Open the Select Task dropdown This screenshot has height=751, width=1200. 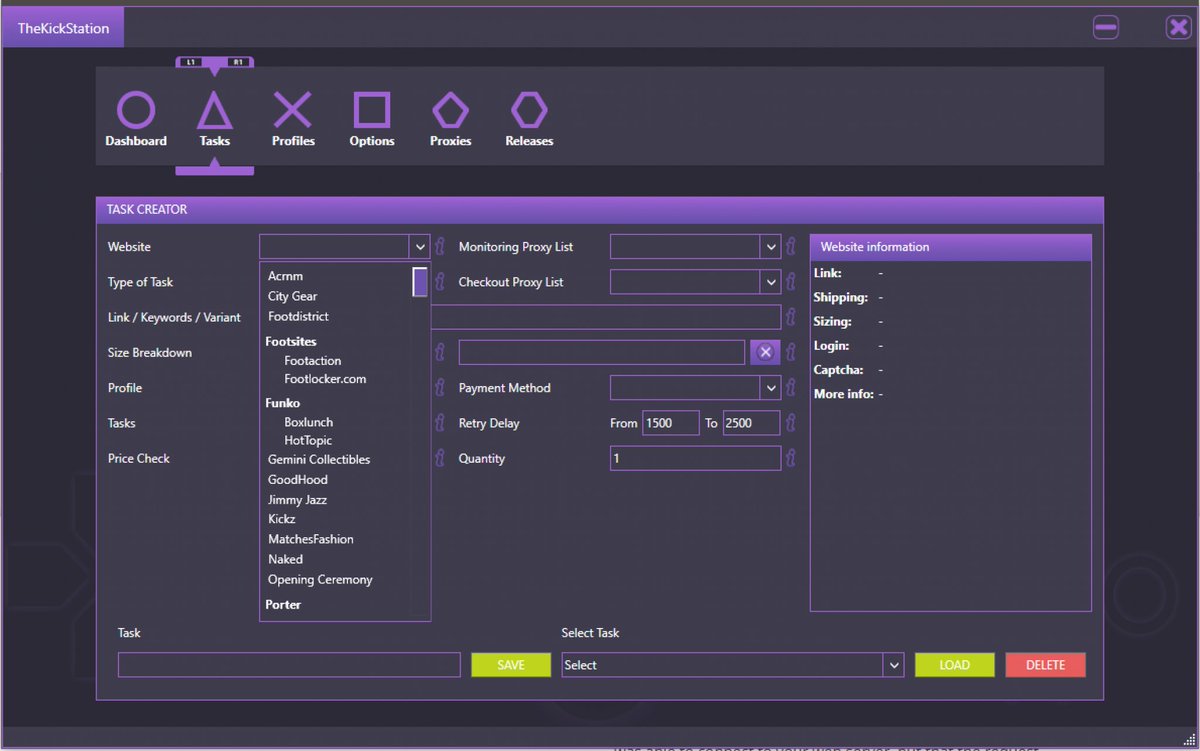click(893, 665)
